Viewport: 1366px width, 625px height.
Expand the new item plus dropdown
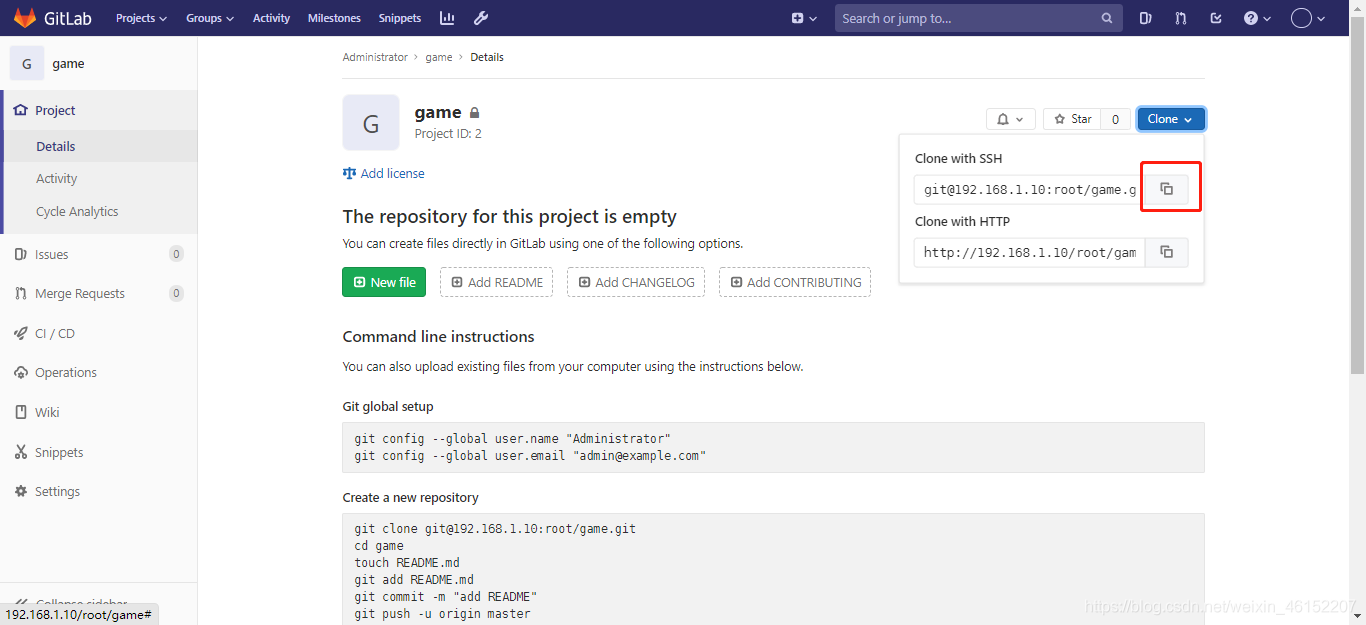pyautogui.click(x=804, y=18)
